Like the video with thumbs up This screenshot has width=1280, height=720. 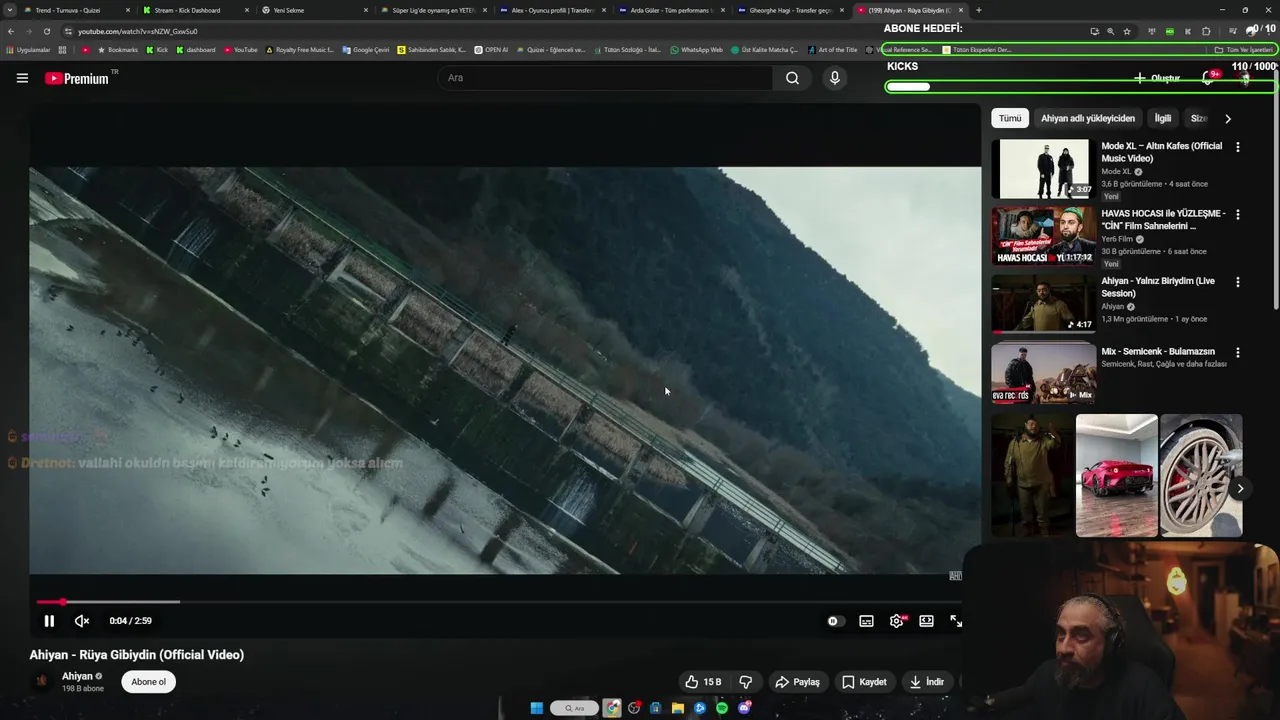(x=703, y=682)
